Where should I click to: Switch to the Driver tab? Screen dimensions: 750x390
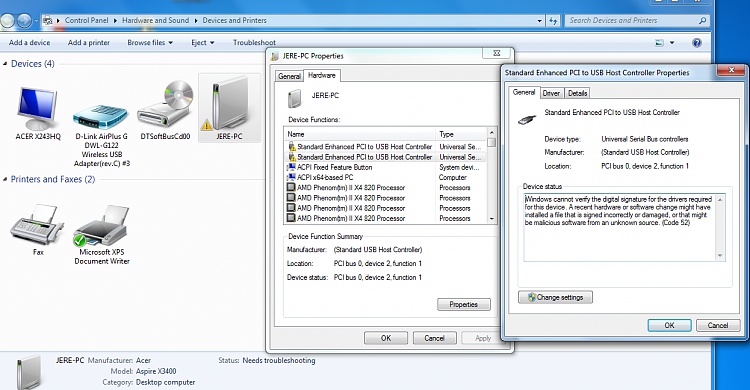pos(551,93)
